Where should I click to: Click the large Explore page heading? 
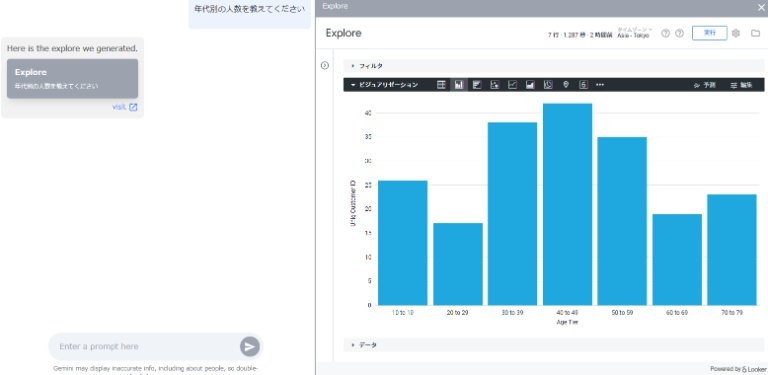pos(343,33)
